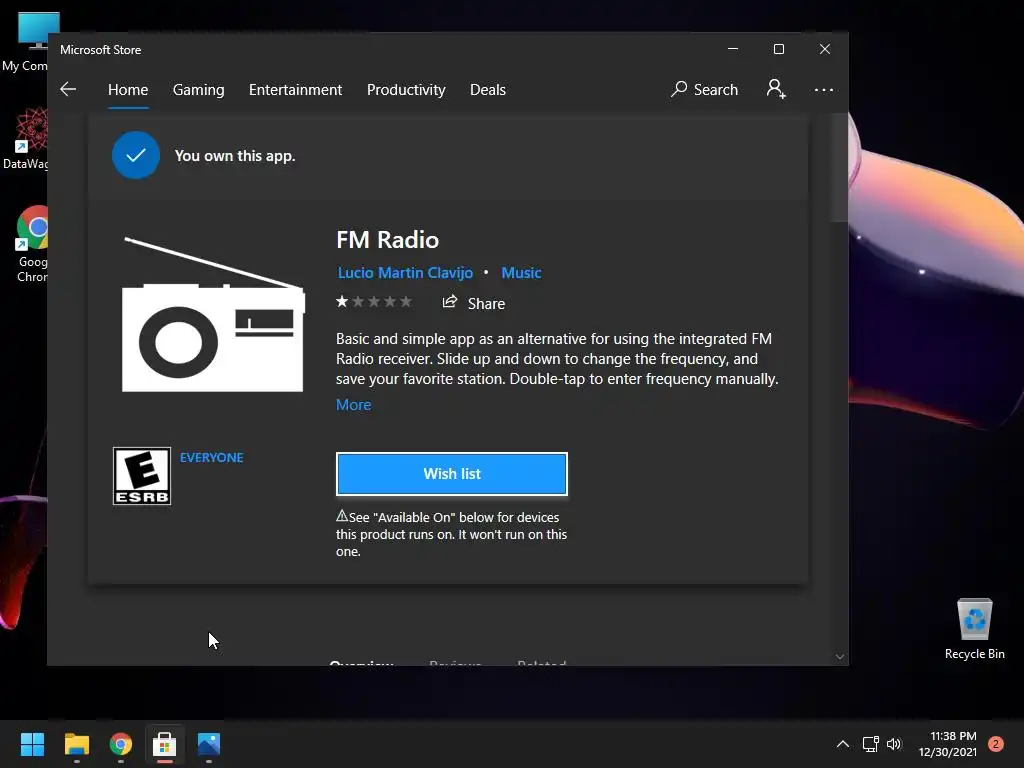Open the Windows Start menu
This screenshot has height=768, width=1024.
32,744
